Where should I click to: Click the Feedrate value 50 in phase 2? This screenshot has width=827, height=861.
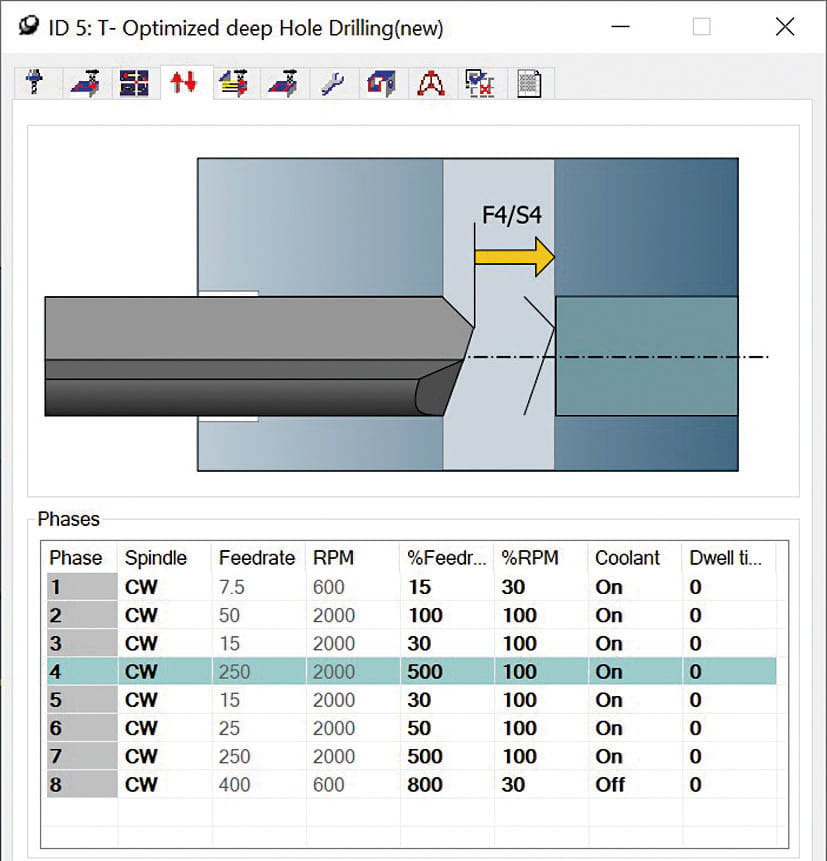(x=230, y=615)
